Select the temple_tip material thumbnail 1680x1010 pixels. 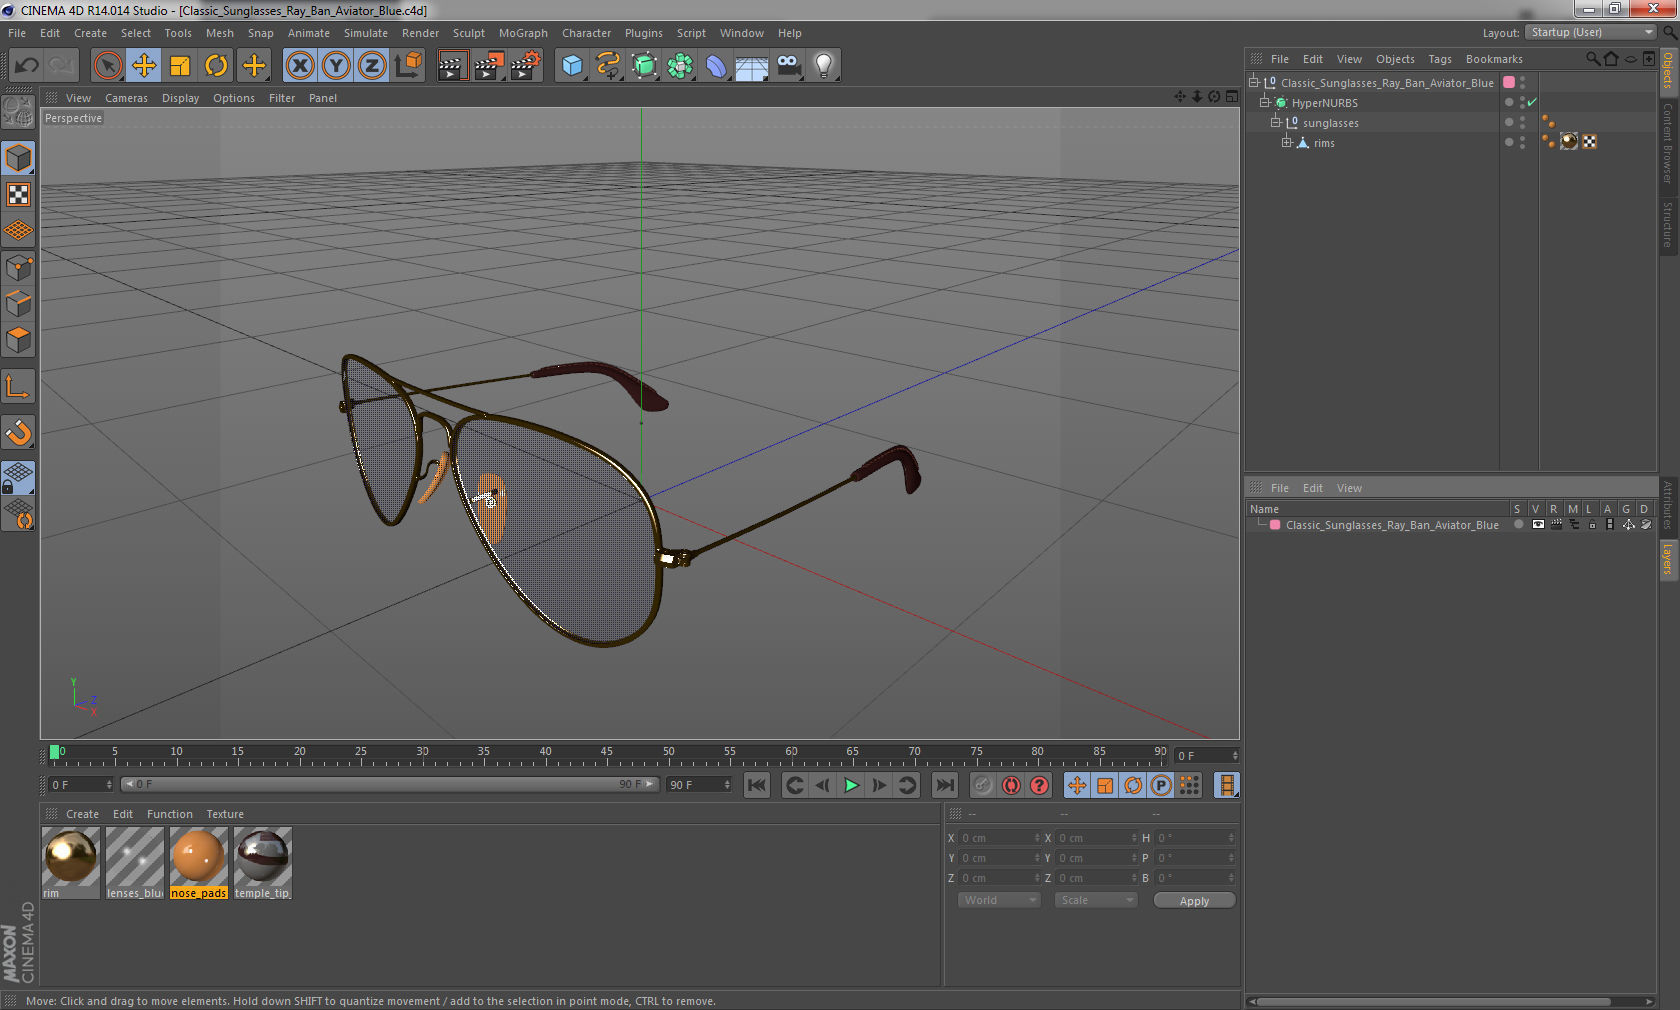click(263, 857)
